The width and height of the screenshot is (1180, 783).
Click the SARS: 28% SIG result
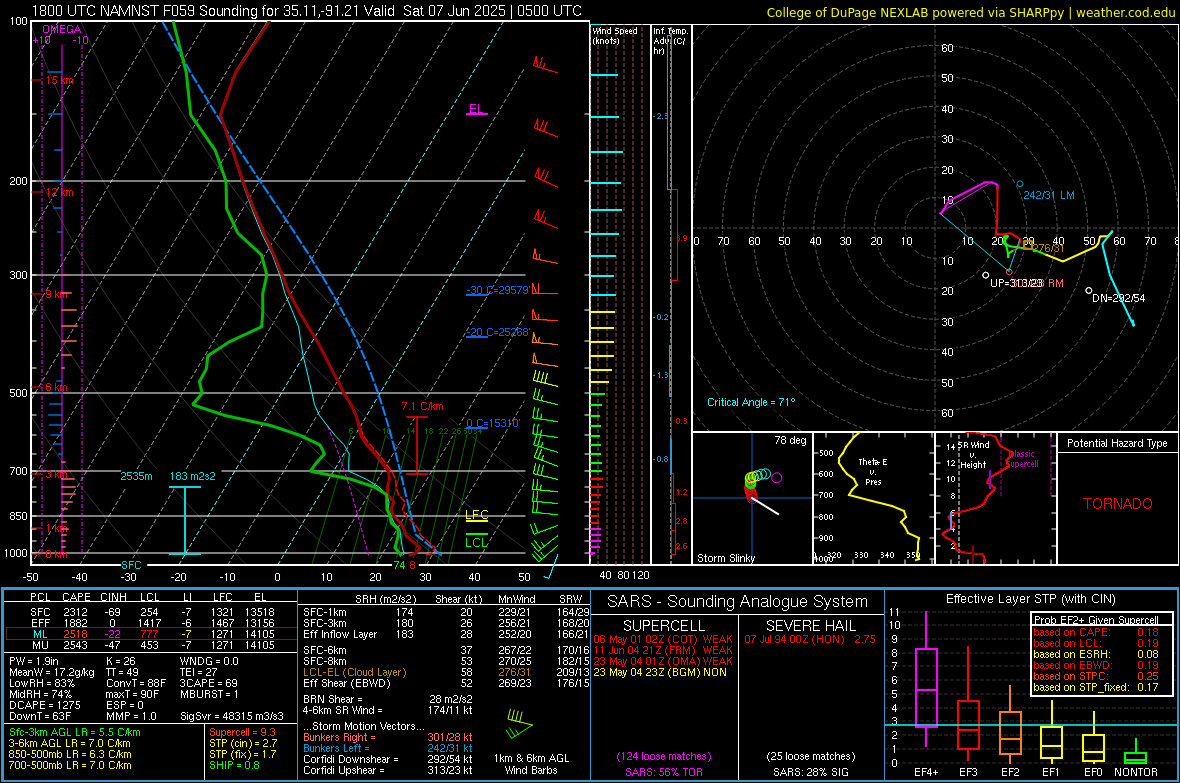(810, 772)
